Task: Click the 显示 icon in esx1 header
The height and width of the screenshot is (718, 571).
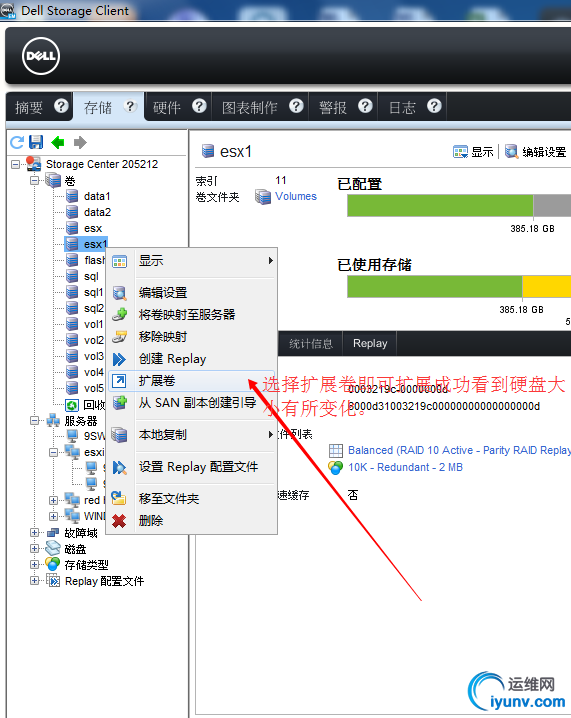Action: [460, 152]
